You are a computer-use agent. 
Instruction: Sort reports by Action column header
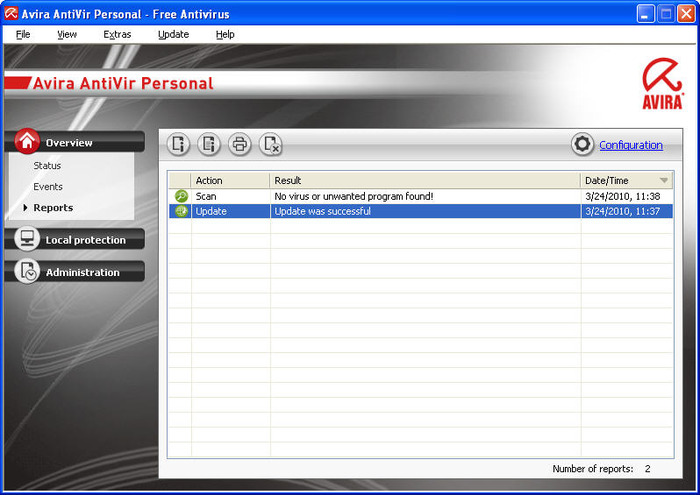tap(230, 180)
